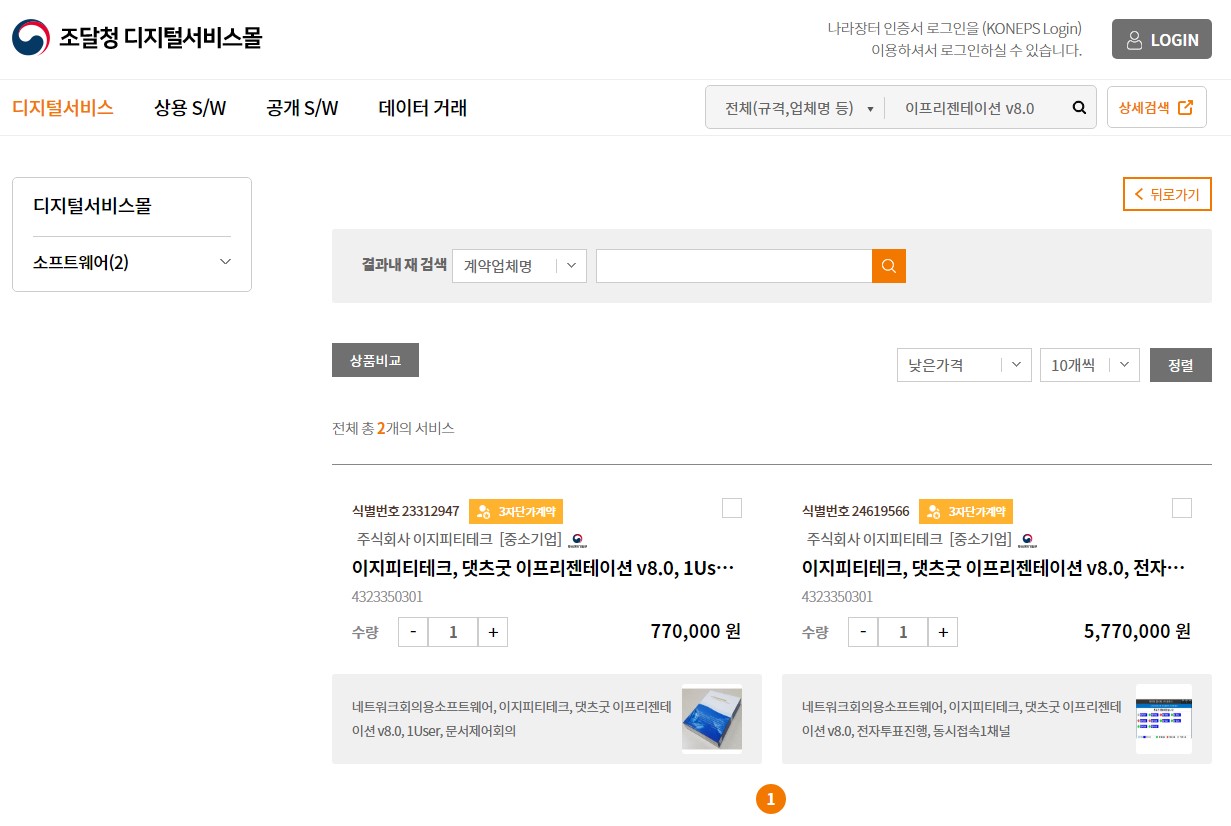Open the 데이터 거래 menu
The height and width of the screenshot is (826, 1231).
(423, 108)
